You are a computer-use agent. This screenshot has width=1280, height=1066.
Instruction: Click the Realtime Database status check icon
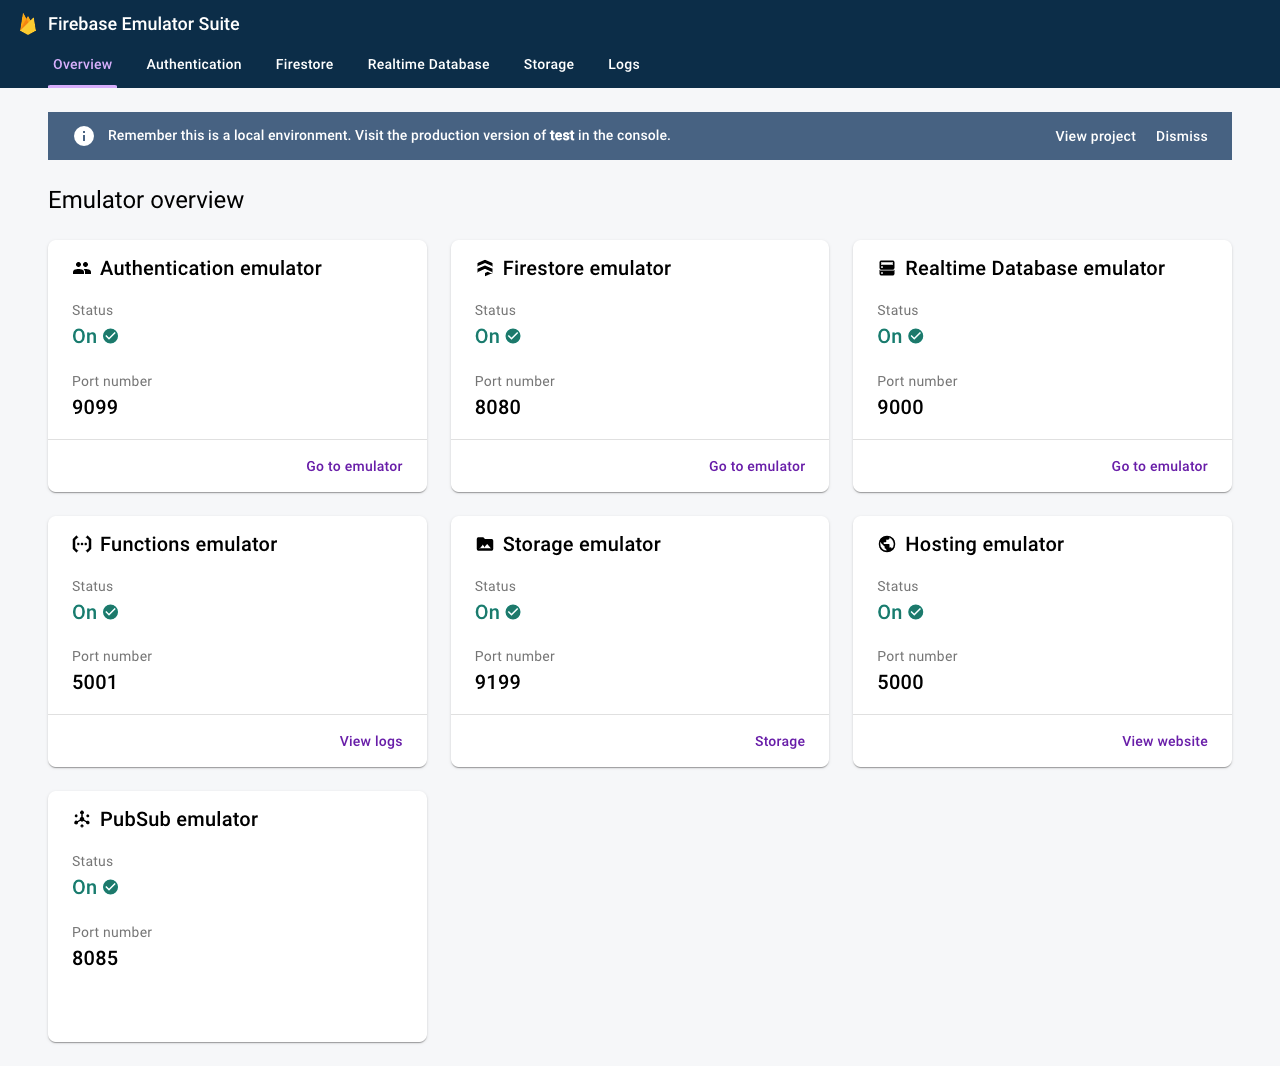(x=916, y=336)
